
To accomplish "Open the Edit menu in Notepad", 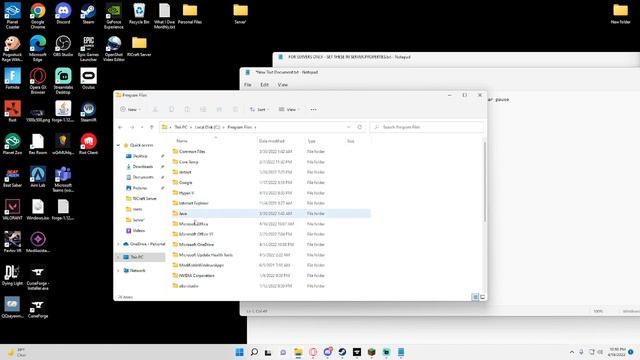I will (264, 85).
